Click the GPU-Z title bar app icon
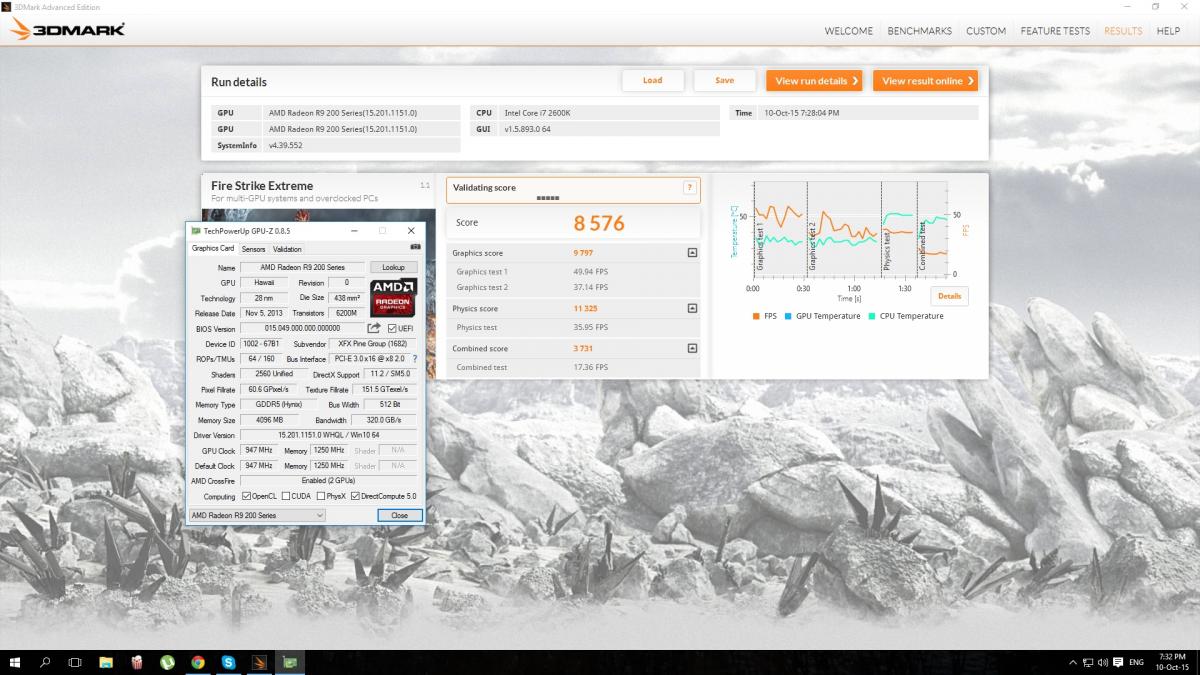The image size is (1200, 675). [x=196, y=230]
